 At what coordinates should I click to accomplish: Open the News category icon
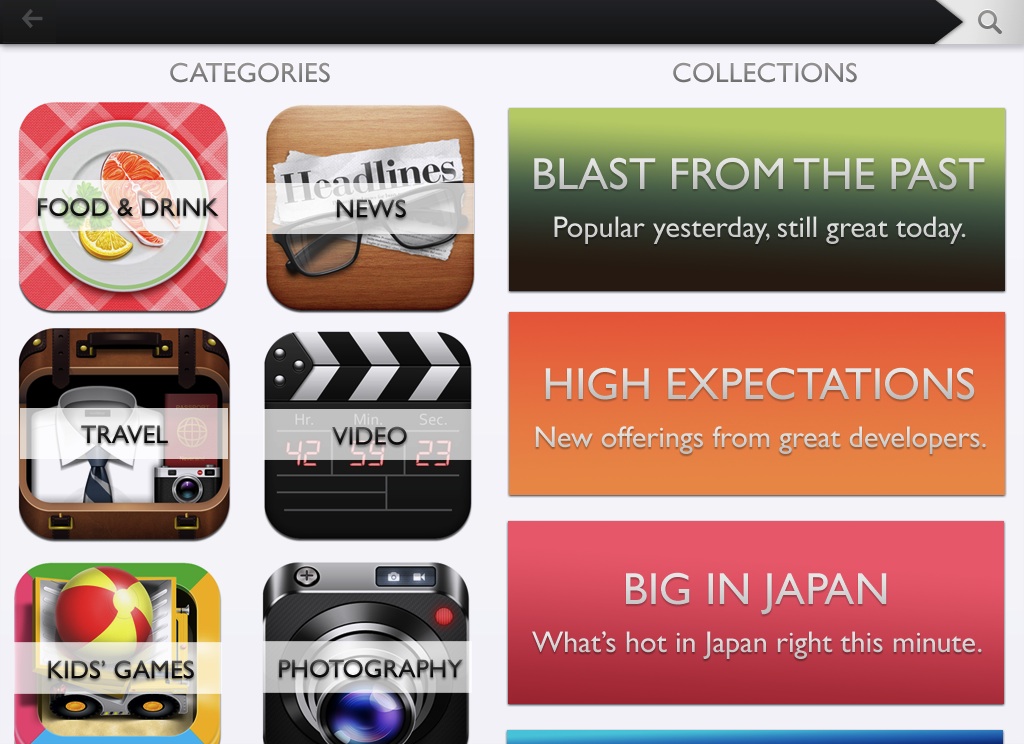pyautogui.click(x=370, y=208)
